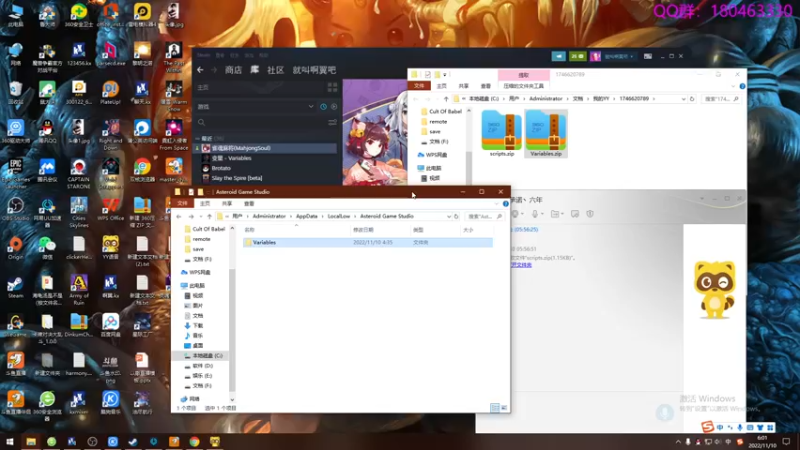Open File Explorer from the taskbar

click(31, 442)
